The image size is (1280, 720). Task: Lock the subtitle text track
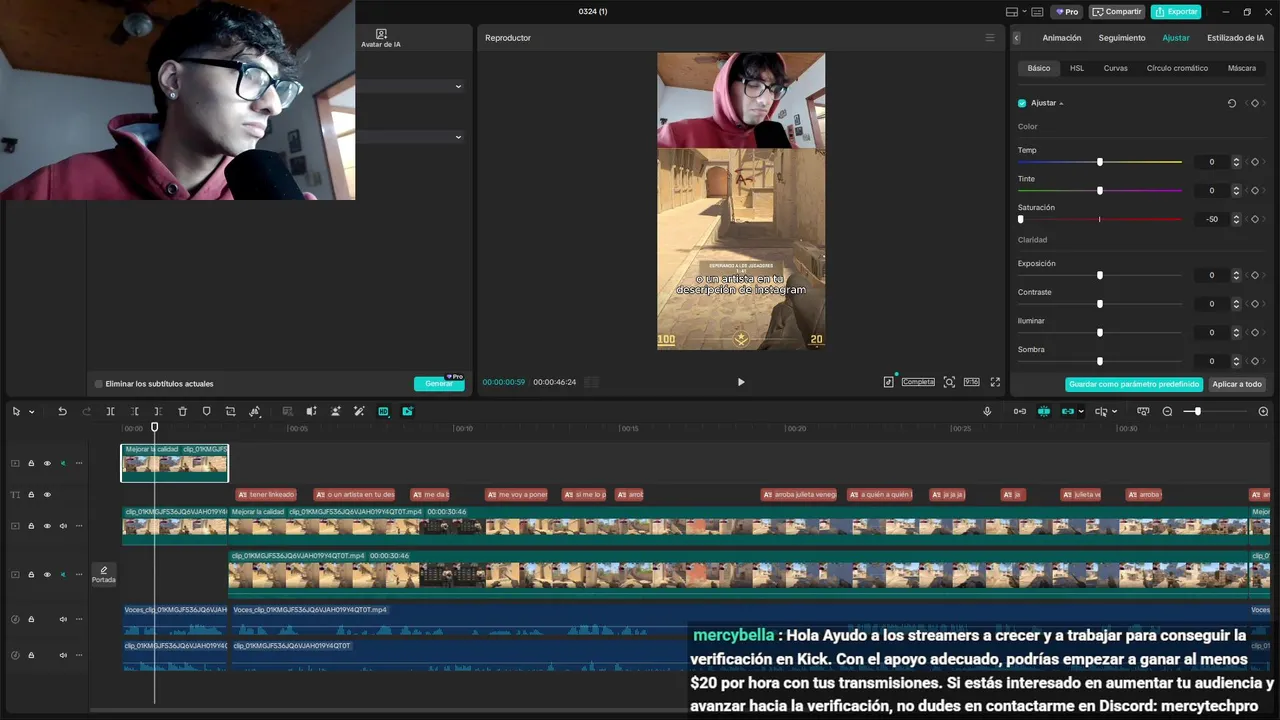(x=31, y=494)
